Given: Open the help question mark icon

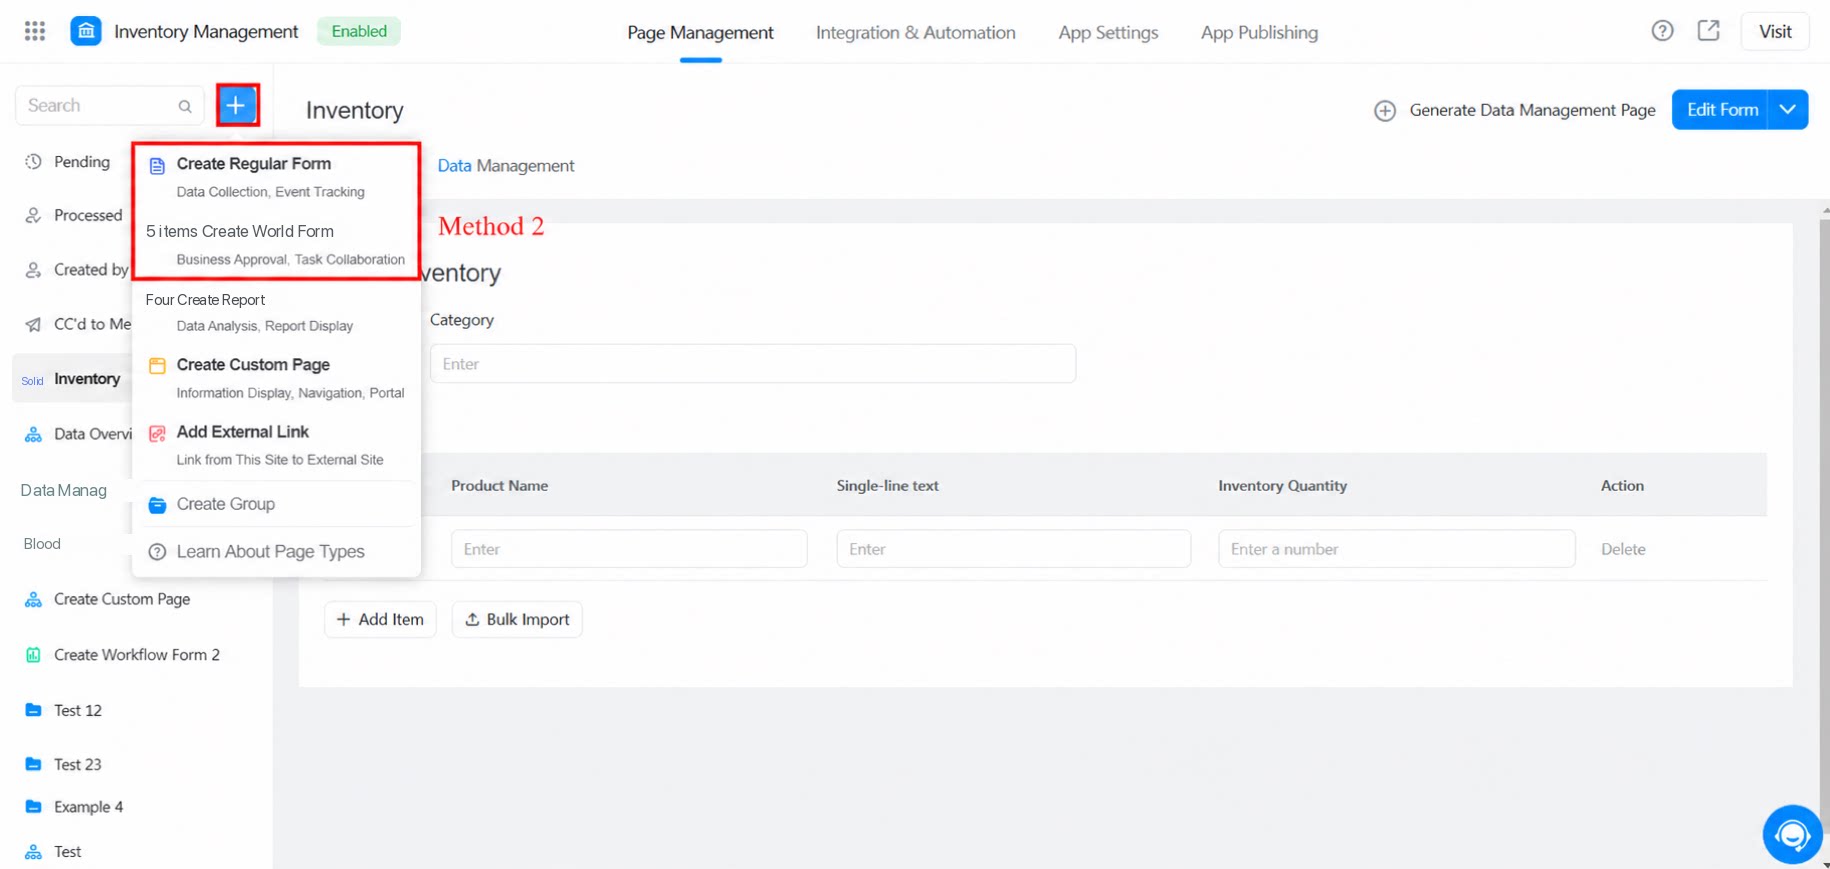Looking at the screenshot, I should click(1662, 31).
